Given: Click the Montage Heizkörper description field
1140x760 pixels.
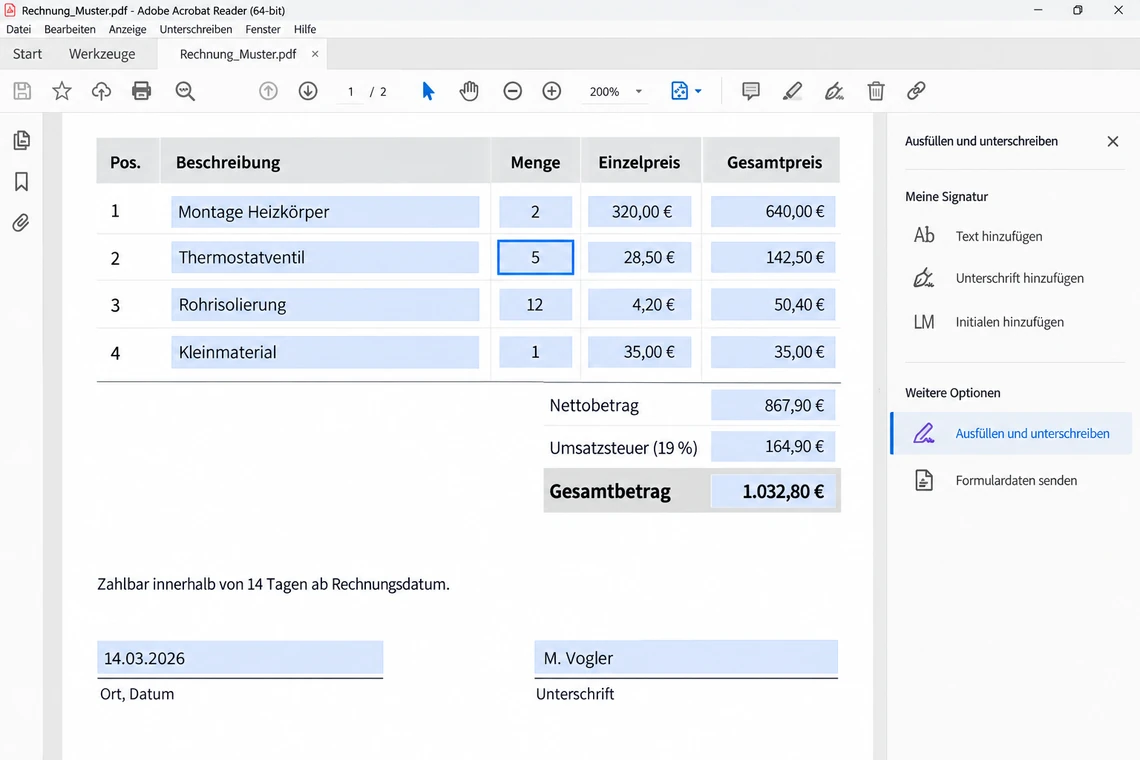Looking at the screenshot, I should pyautogui.click(x=325, y=212).
